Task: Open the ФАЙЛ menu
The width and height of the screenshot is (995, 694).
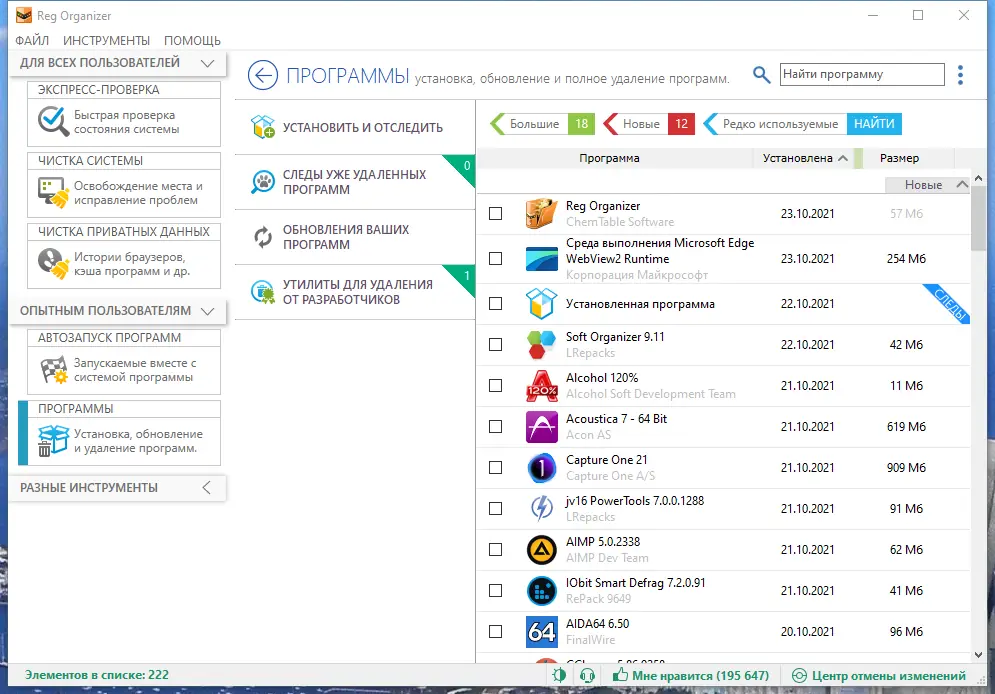Action: tap(32, 41)
